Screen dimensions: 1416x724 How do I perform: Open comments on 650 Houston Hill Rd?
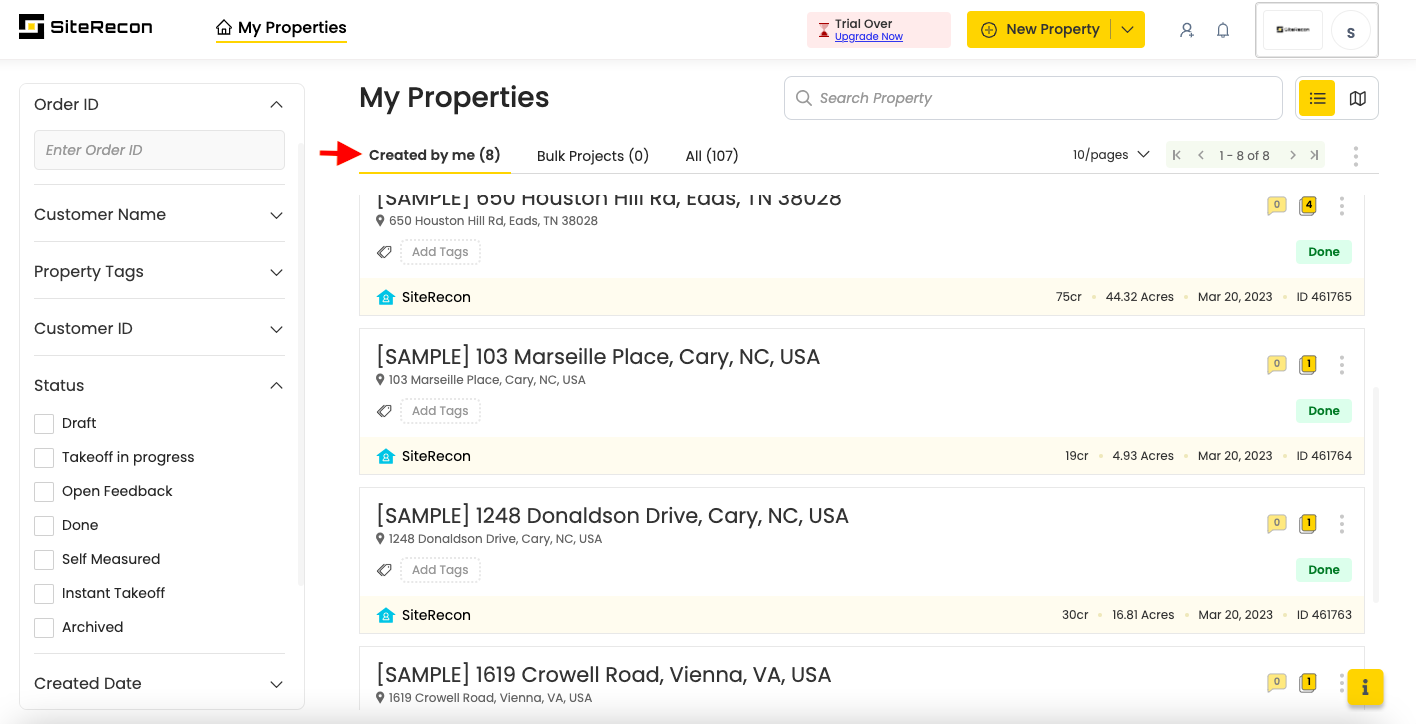click(1276, 206)
